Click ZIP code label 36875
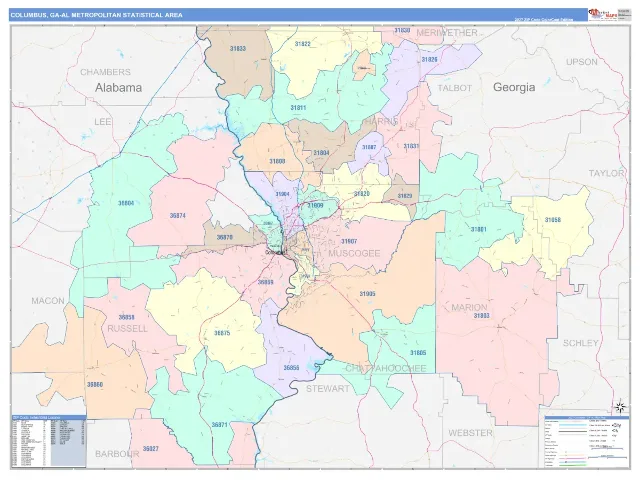Screen dimensions: 640x480 point(222,333)
